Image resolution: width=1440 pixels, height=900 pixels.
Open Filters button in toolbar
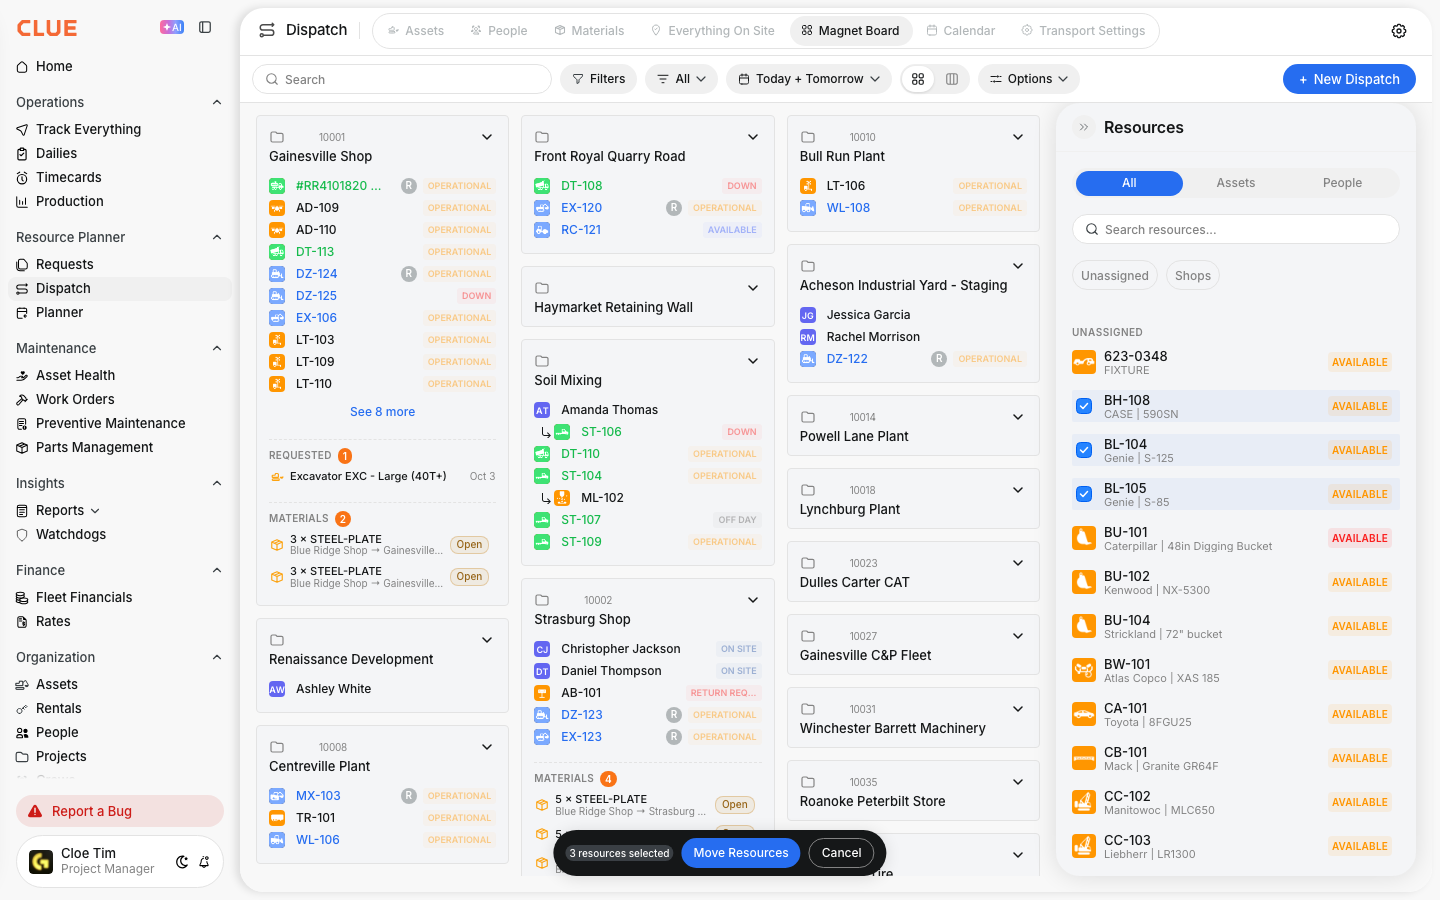point(598,79)
